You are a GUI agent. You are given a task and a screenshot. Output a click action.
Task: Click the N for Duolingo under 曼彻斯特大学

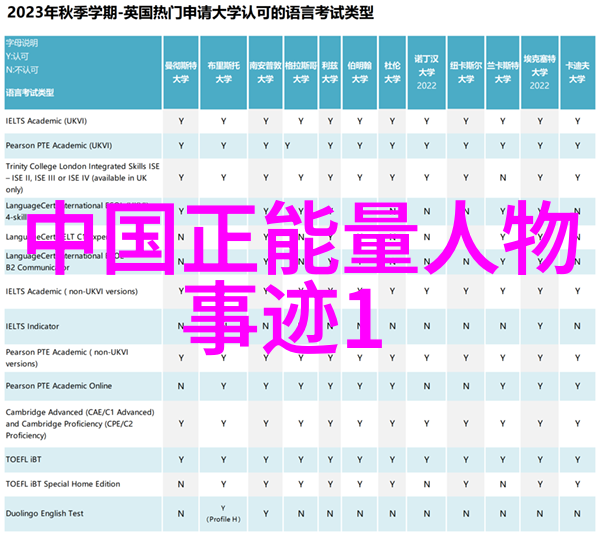click(181, 513)
